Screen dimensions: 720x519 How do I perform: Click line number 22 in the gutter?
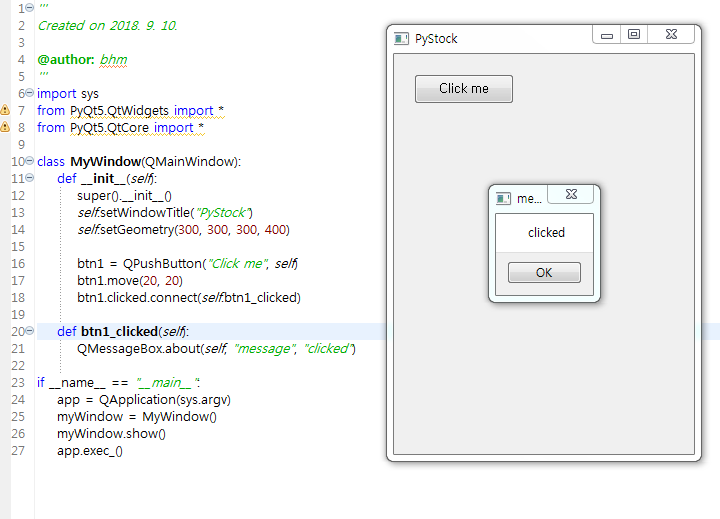[x=18, y=366]
